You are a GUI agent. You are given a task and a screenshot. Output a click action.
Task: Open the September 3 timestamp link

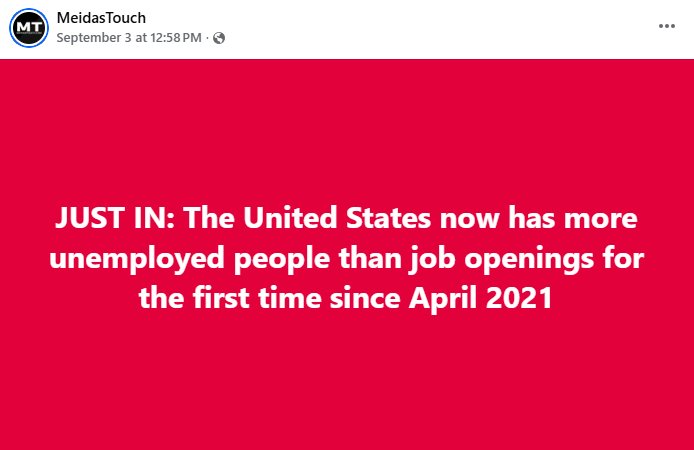click(x=130, y=38)
